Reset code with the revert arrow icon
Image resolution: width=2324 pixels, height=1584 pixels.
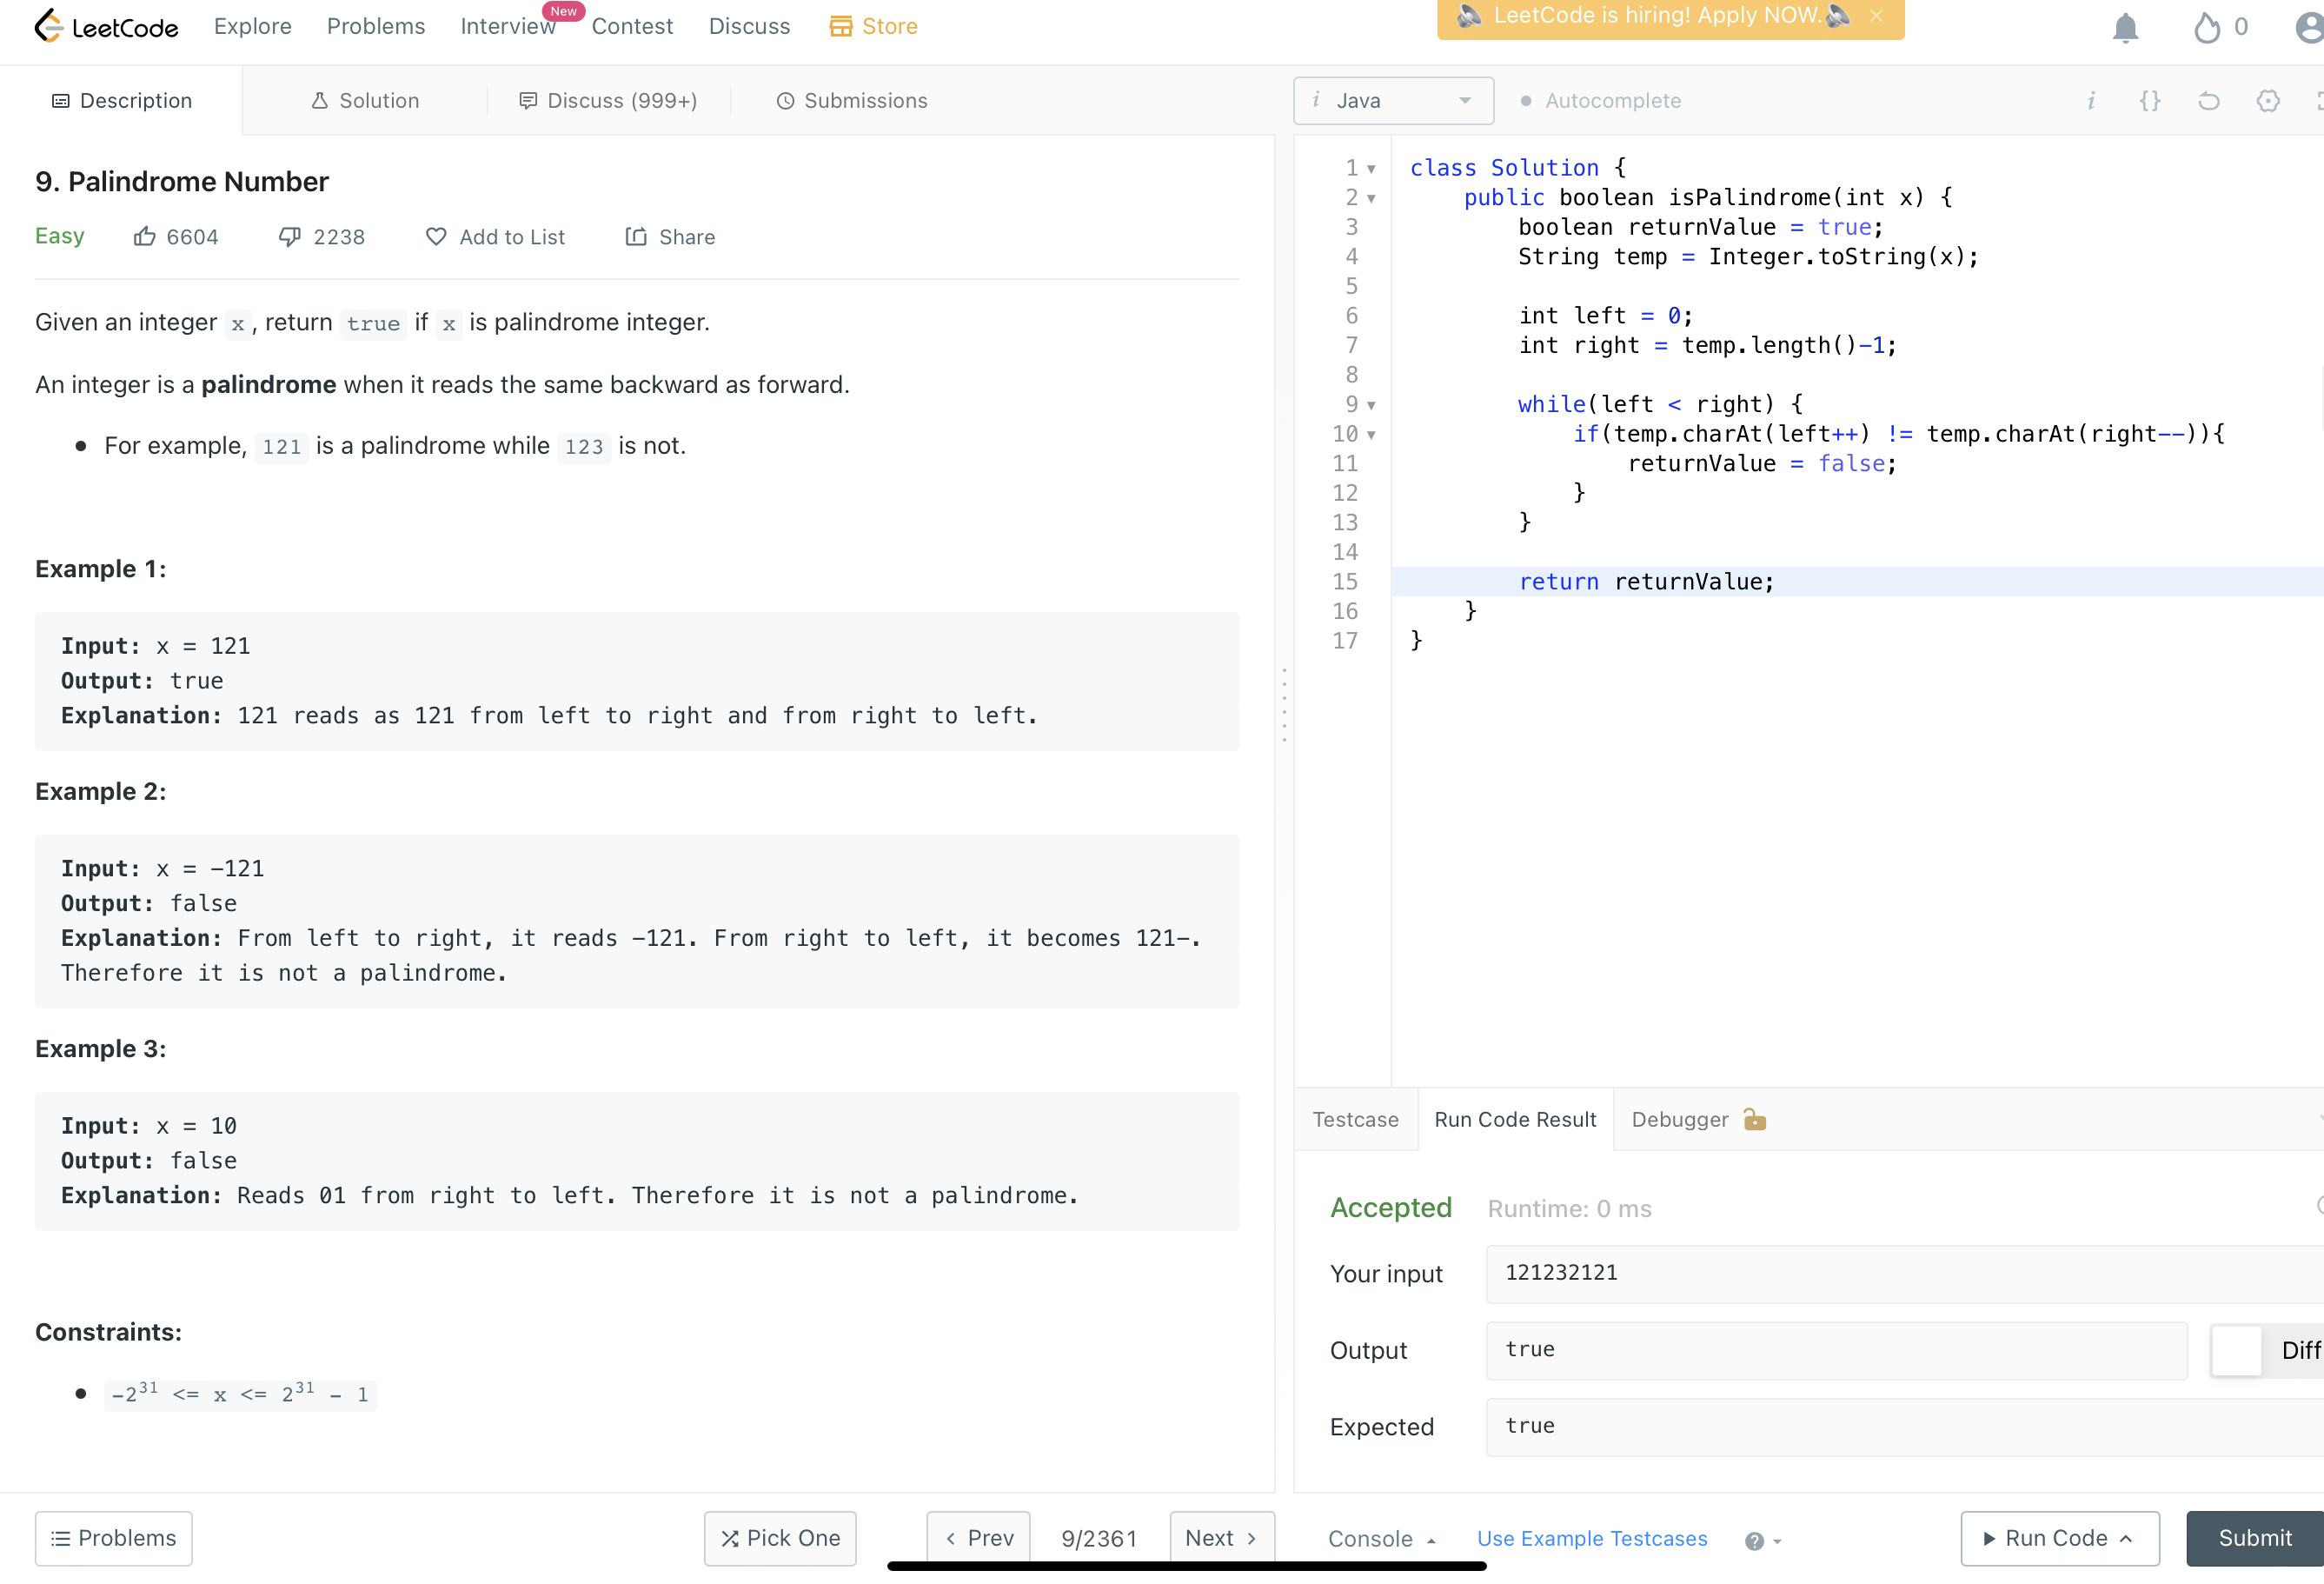tap(2208, 101)
